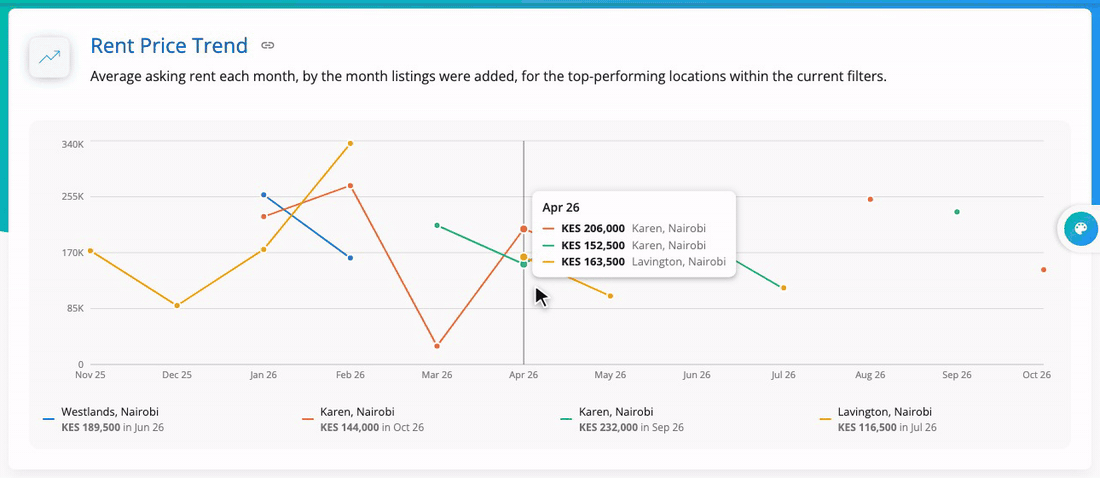Click the trend chart icon beside the title

(x=49, y=57)
